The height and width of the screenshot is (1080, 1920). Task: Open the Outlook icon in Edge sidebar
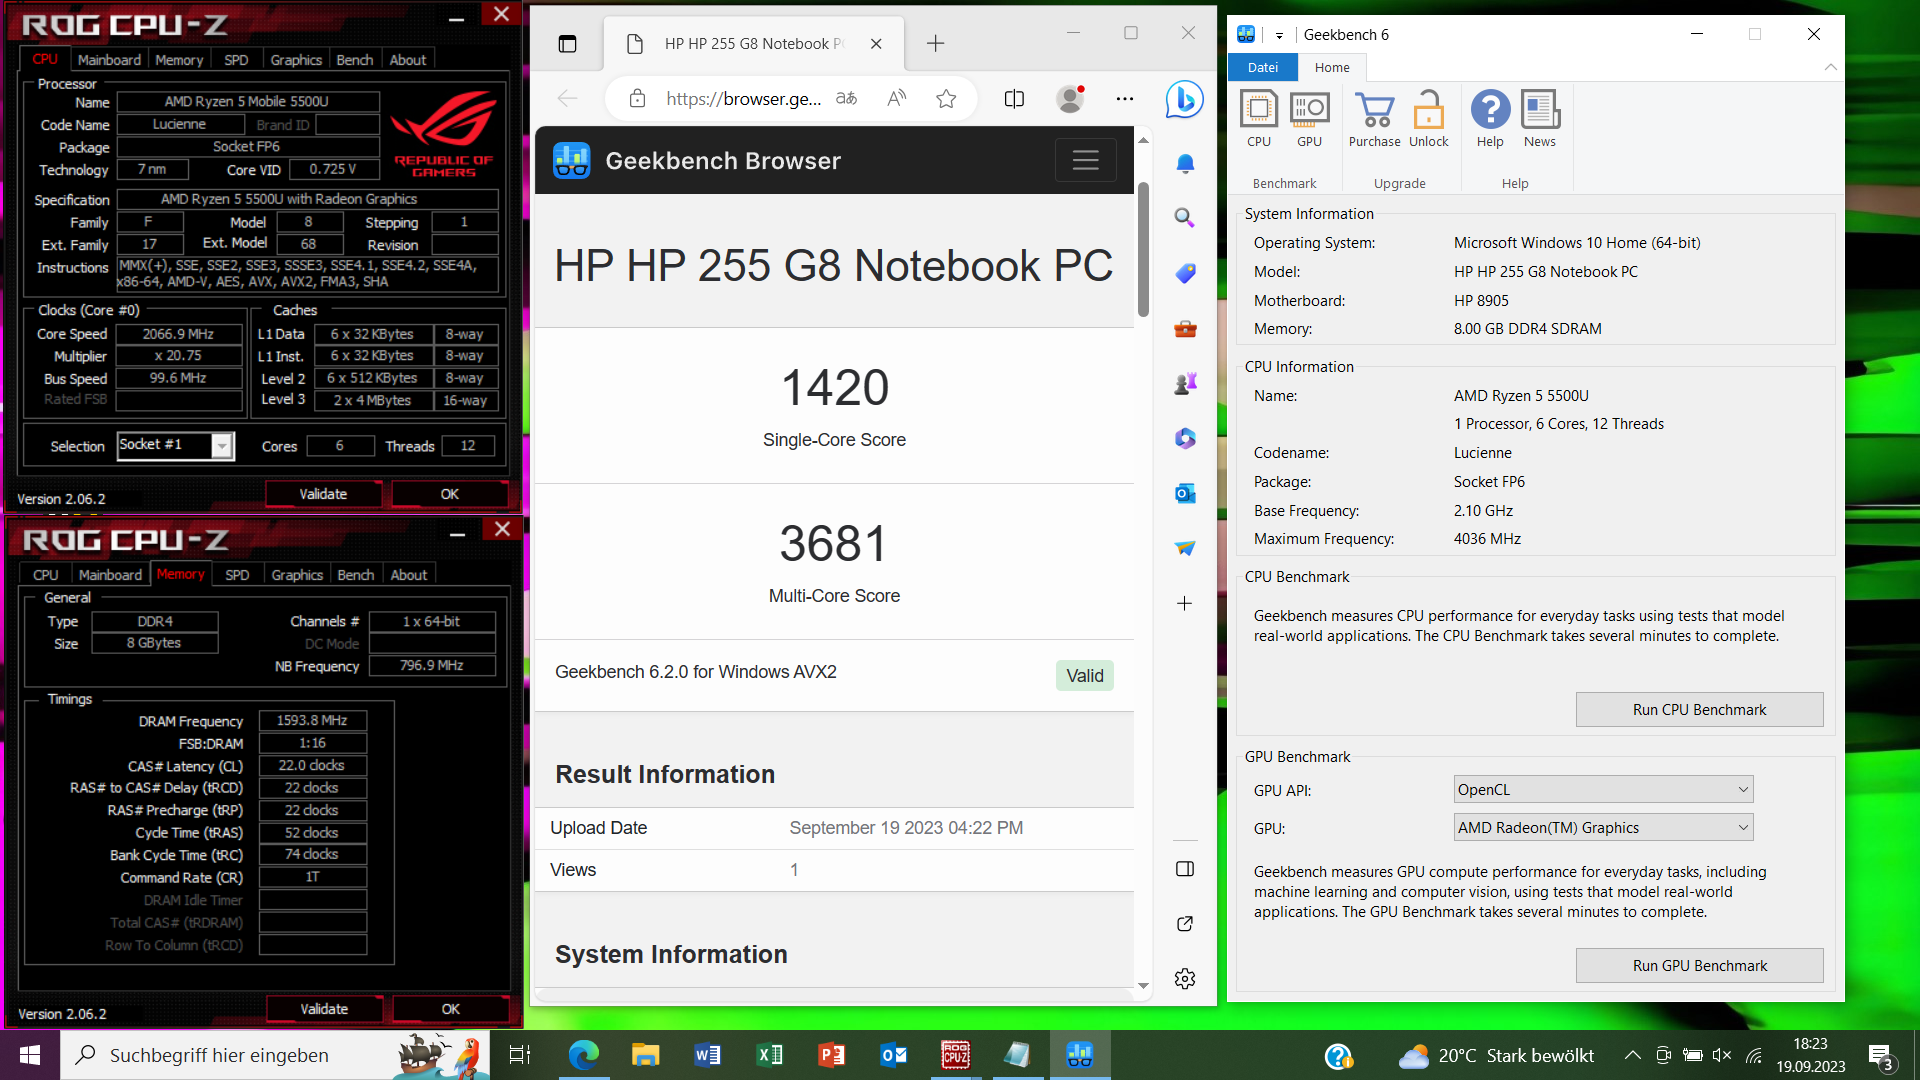[1185, 493]
